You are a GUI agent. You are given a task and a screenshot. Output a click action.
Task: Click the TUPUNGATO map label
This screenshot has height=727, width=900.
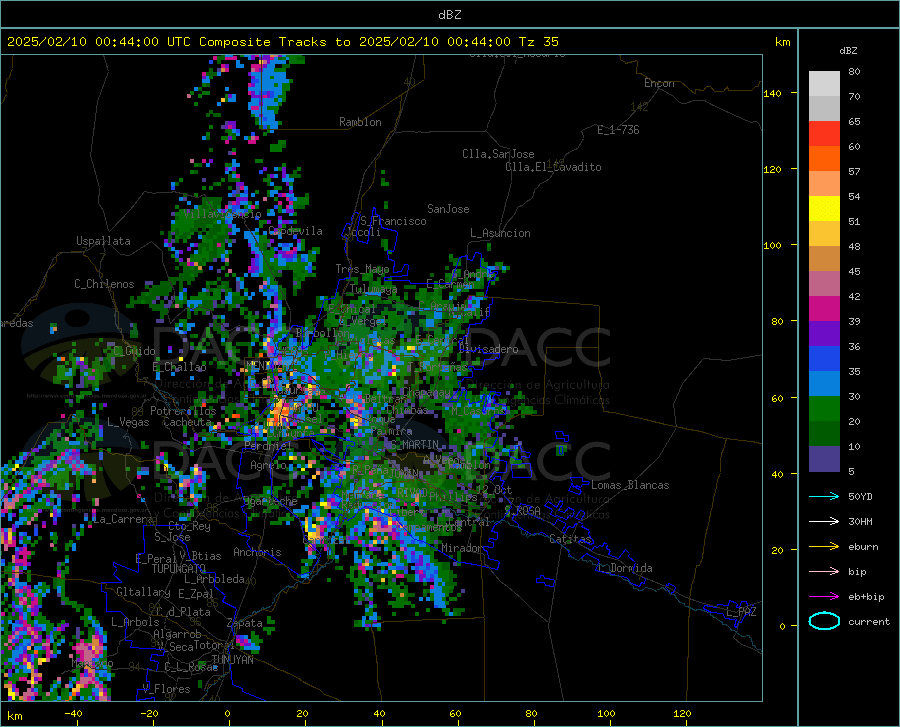tap(179, 569)
